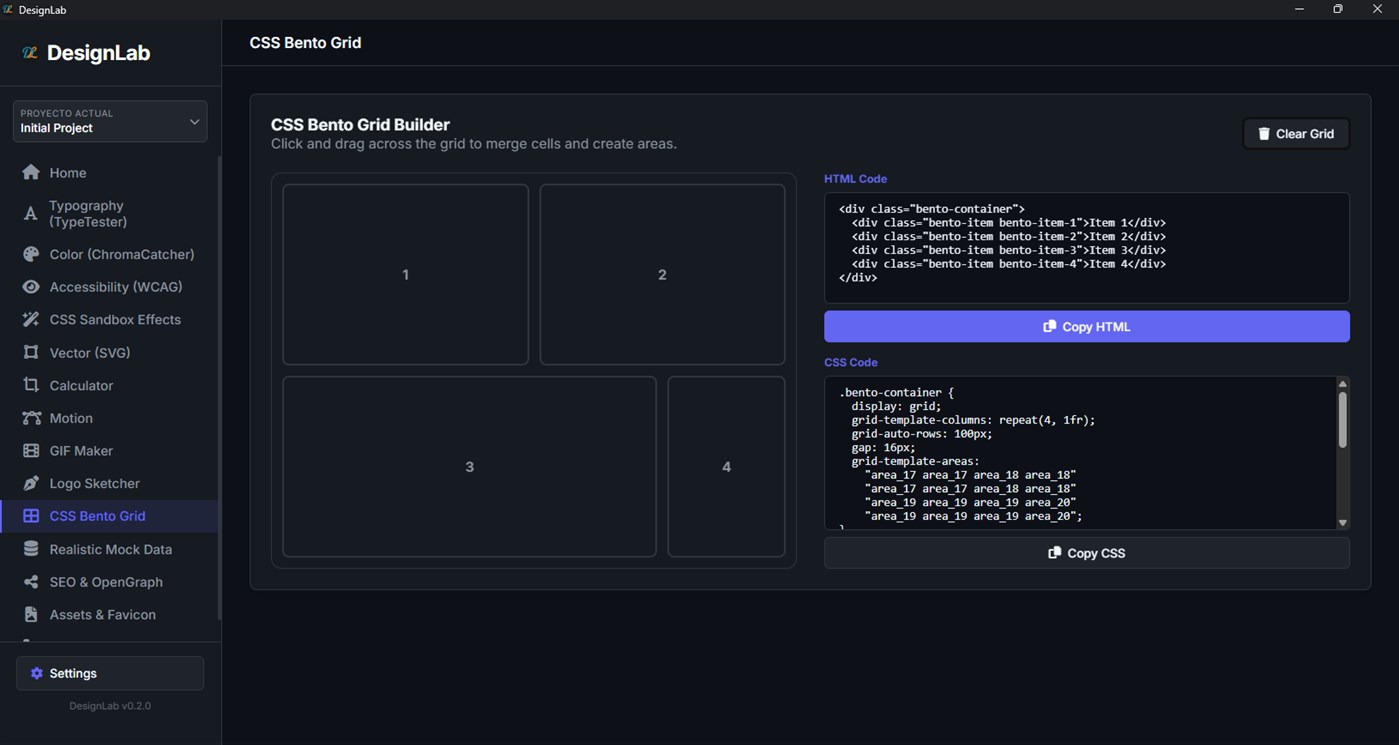Click the copy icon in Copy HTML
The image size is (1399, 745).
(x=1049, y=326)
